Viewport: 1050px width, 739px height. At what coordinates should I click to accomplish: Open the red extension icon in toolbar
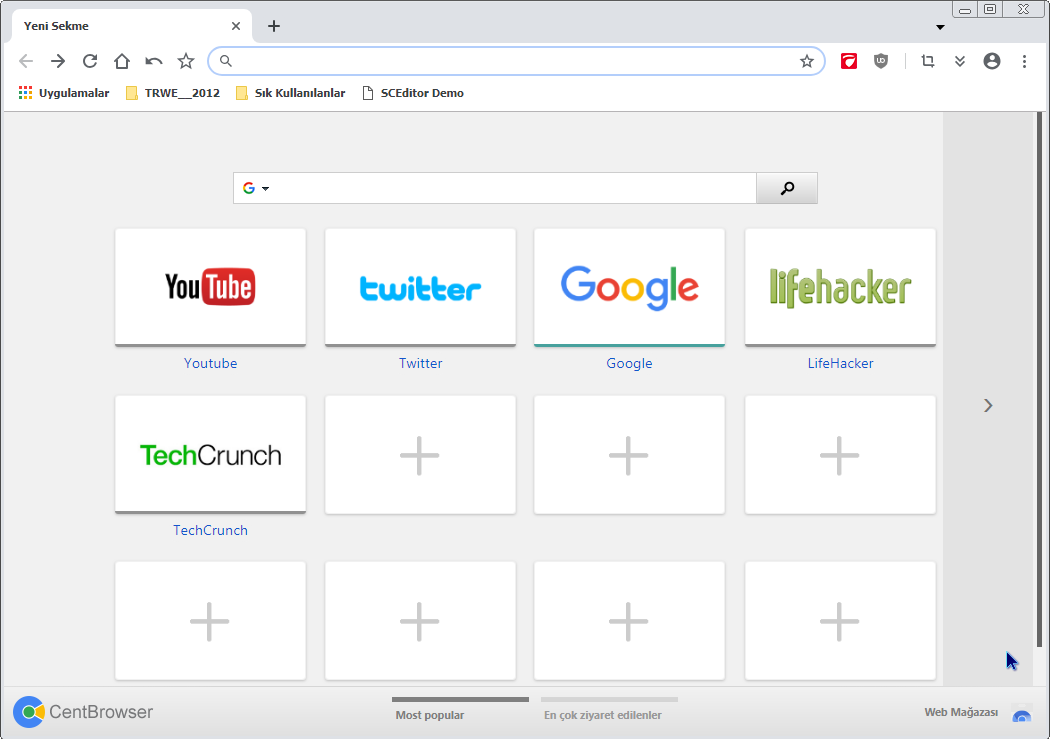pos(849,62)
